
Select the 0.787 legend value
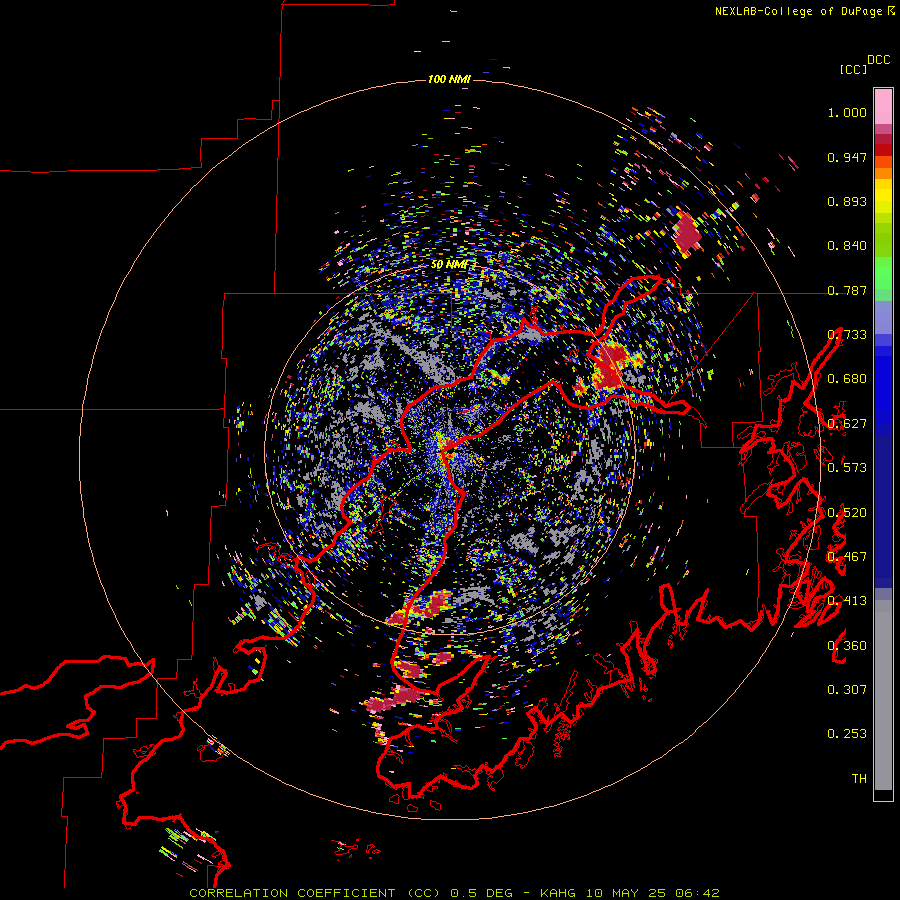(x=847, y=290)
